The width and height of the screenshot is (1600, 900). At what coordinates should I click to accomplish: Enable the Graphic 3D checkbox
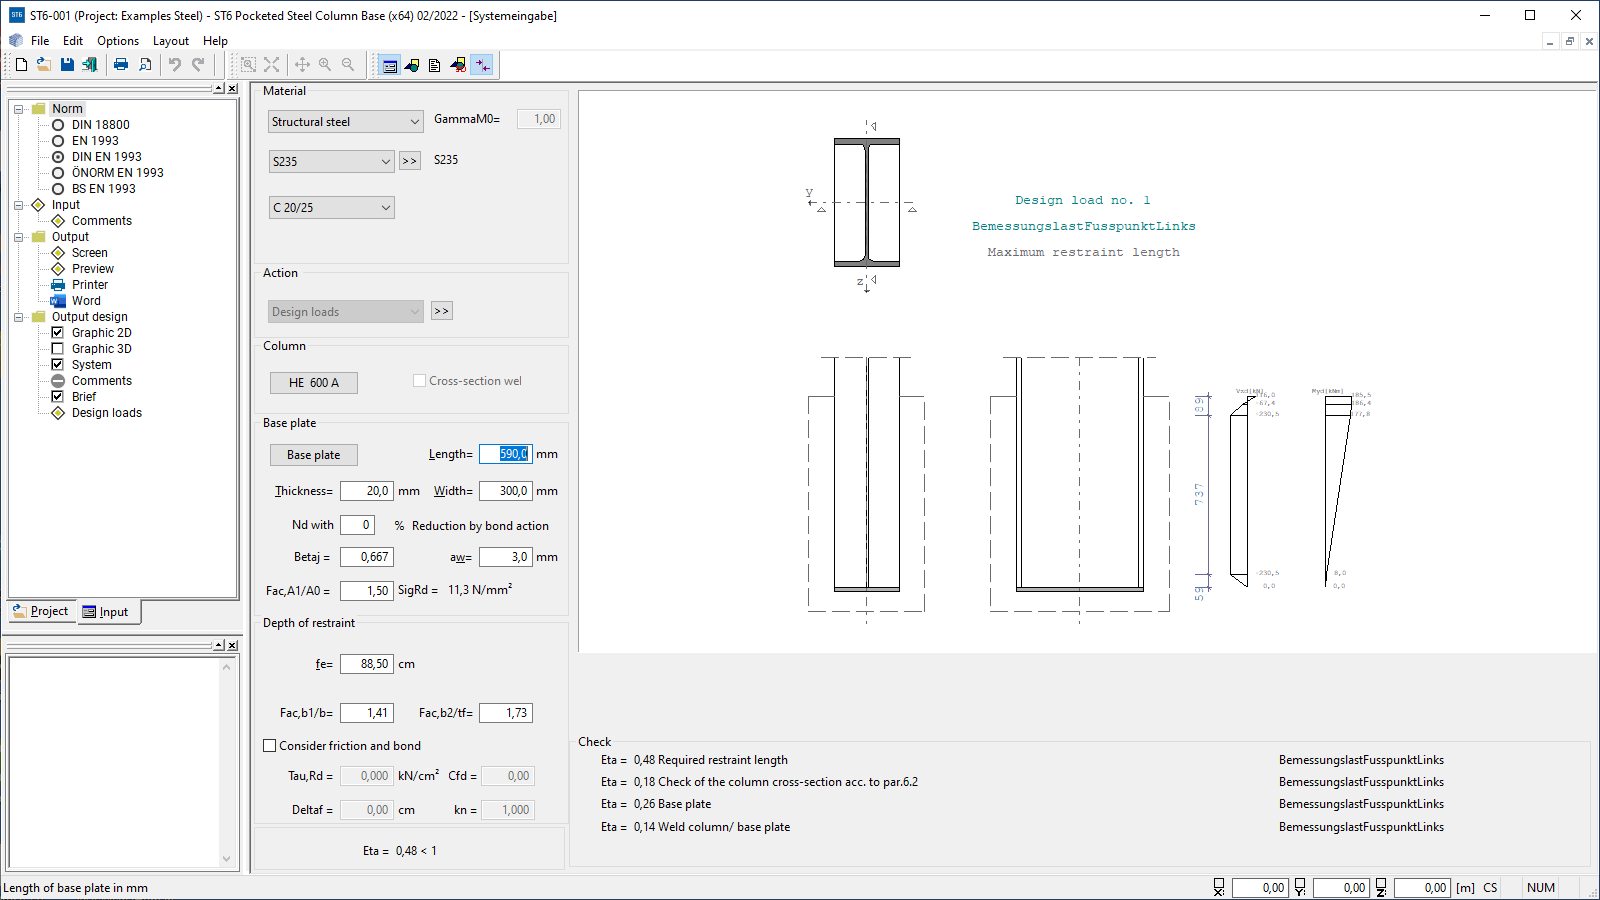pos(58,349)
